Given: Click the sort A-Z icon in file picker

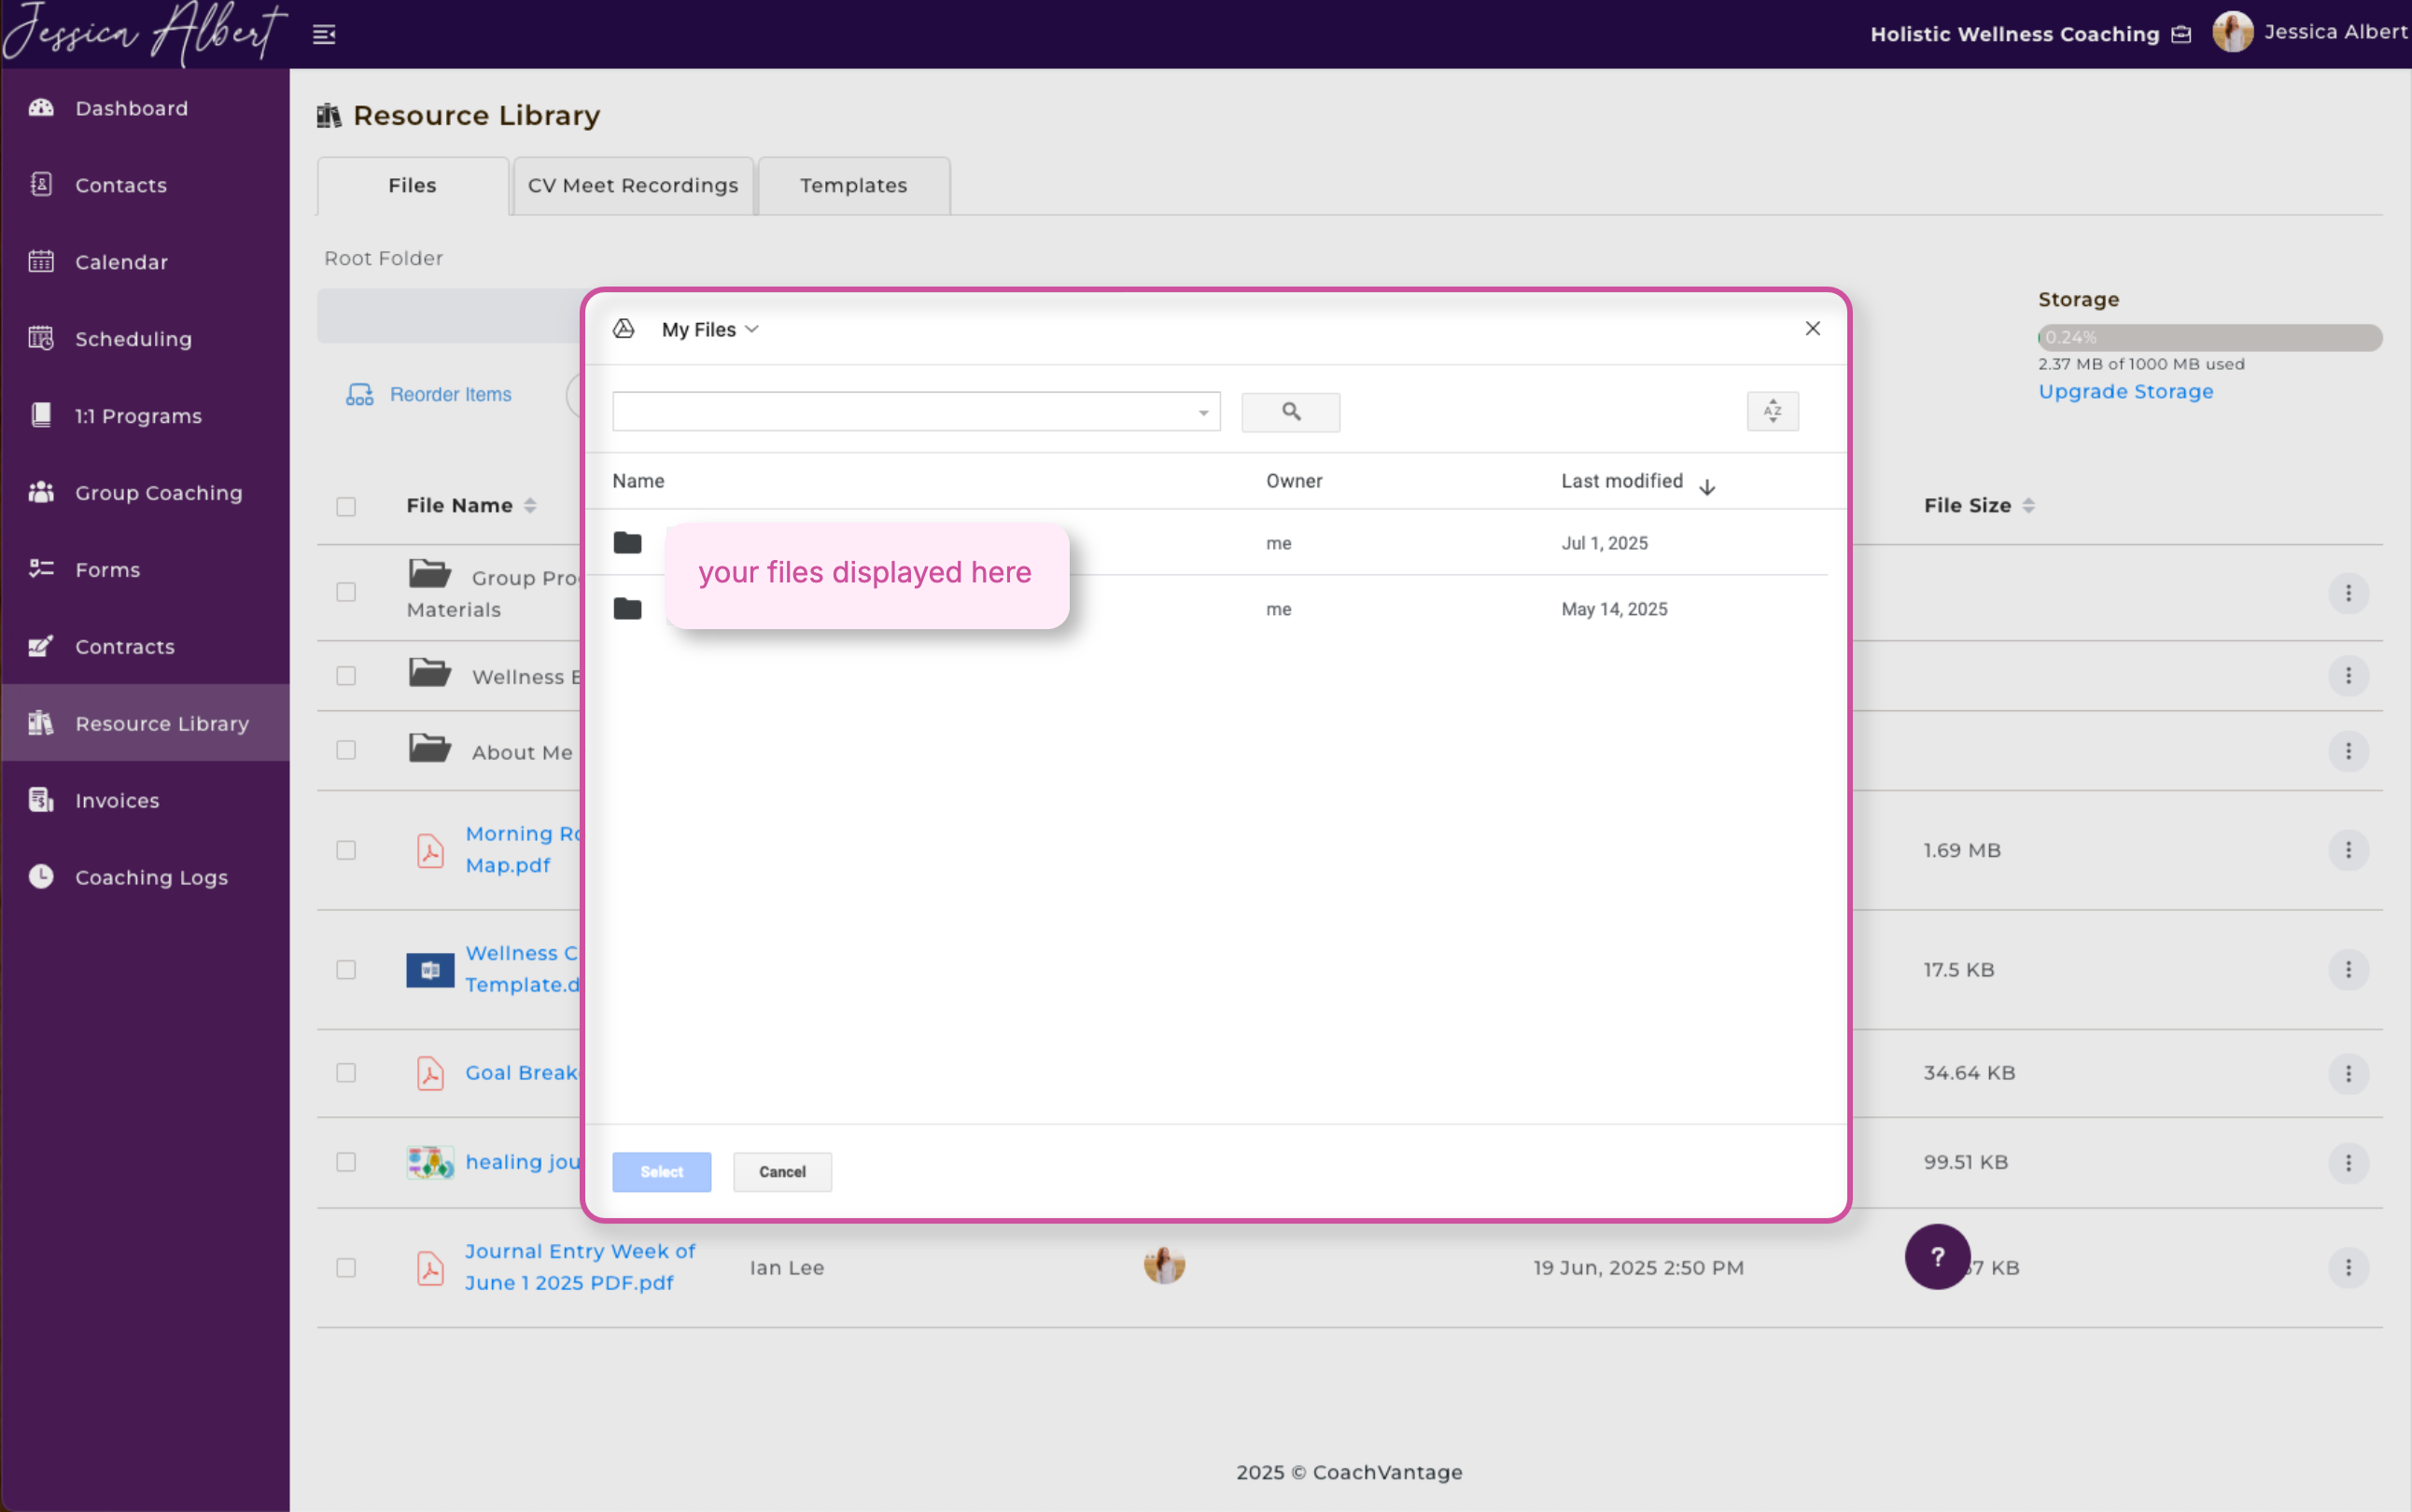Looking at the screenshot, I should [x=1772, y=411].
